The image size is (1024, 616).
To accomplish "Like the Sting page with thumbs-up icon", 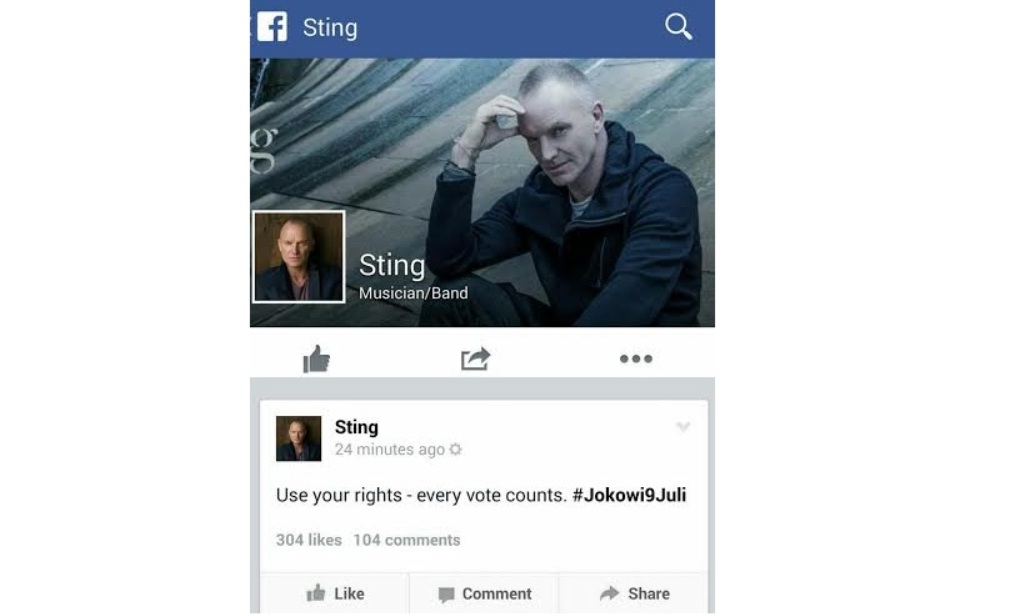I will point(317,359).
